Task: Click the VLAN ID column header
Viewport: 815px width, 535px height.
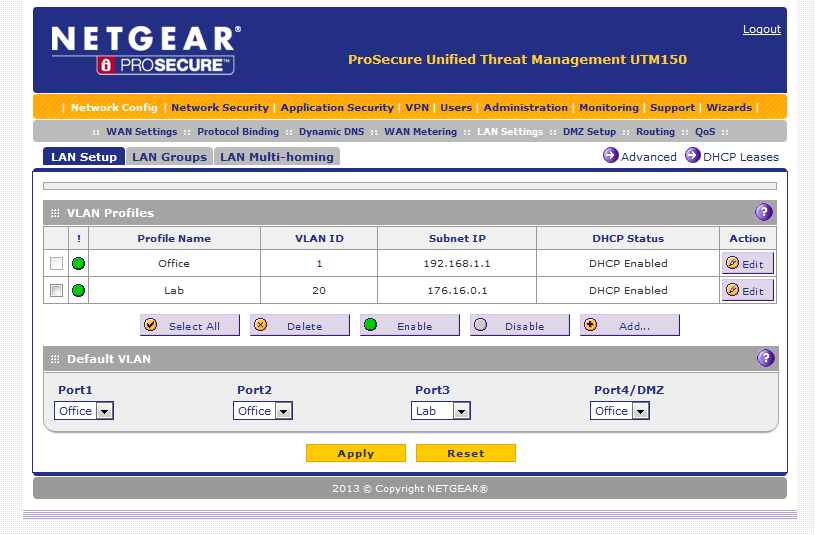Action: point(319,239)
